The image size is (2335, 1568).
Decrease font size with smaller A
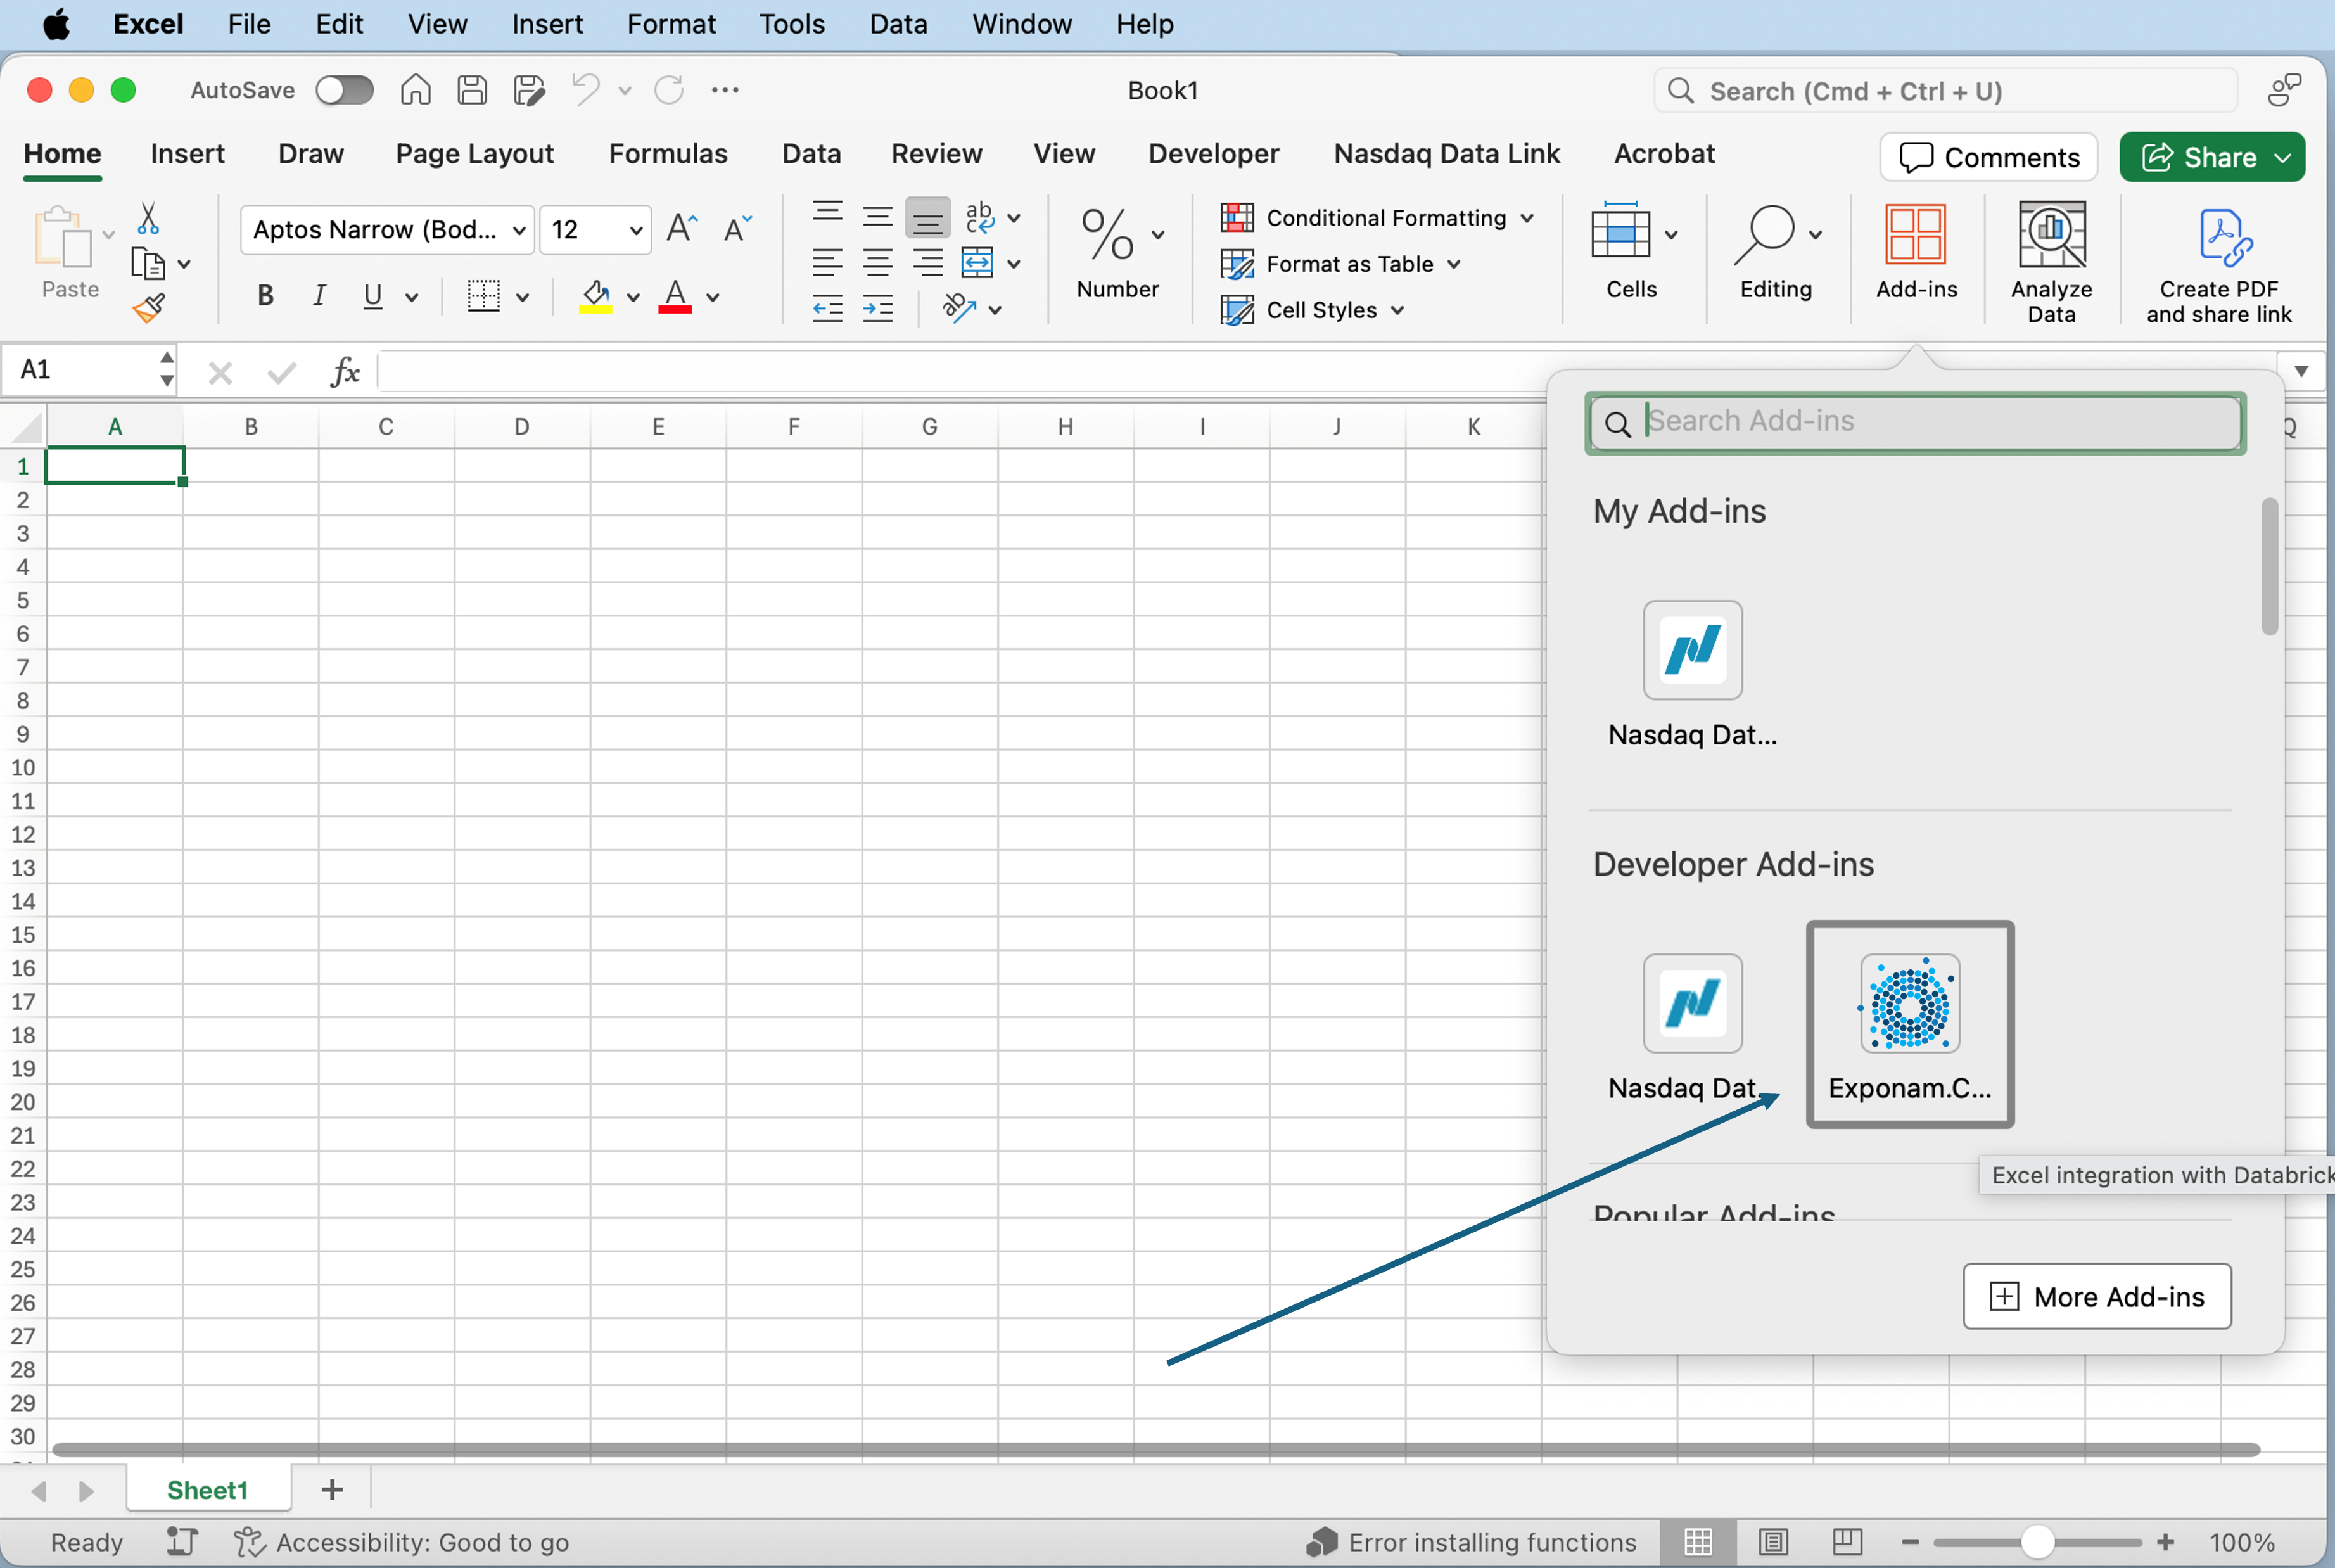[x=738, y=229]
